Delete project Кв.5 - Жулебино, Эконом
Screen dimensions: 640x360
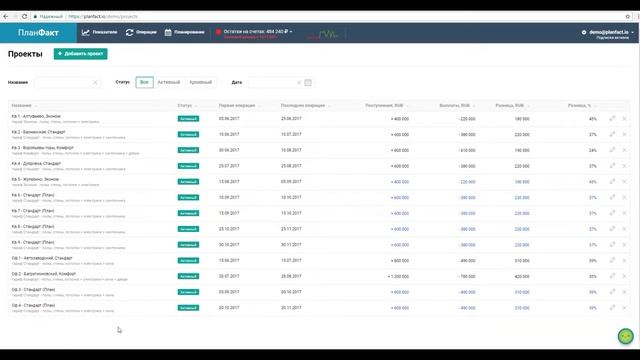pyautogui.click(x=624, y=182)
